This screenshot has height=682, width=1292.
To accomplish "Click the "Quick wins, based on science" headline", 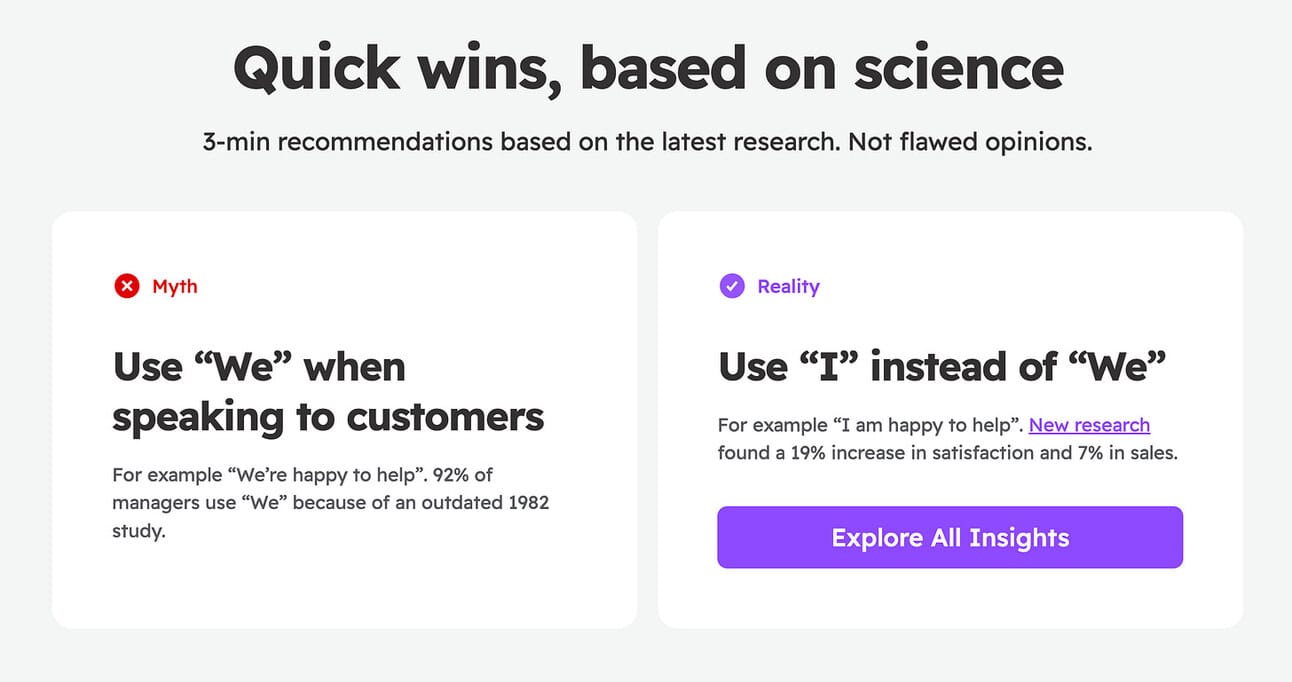I will (647, 68).
